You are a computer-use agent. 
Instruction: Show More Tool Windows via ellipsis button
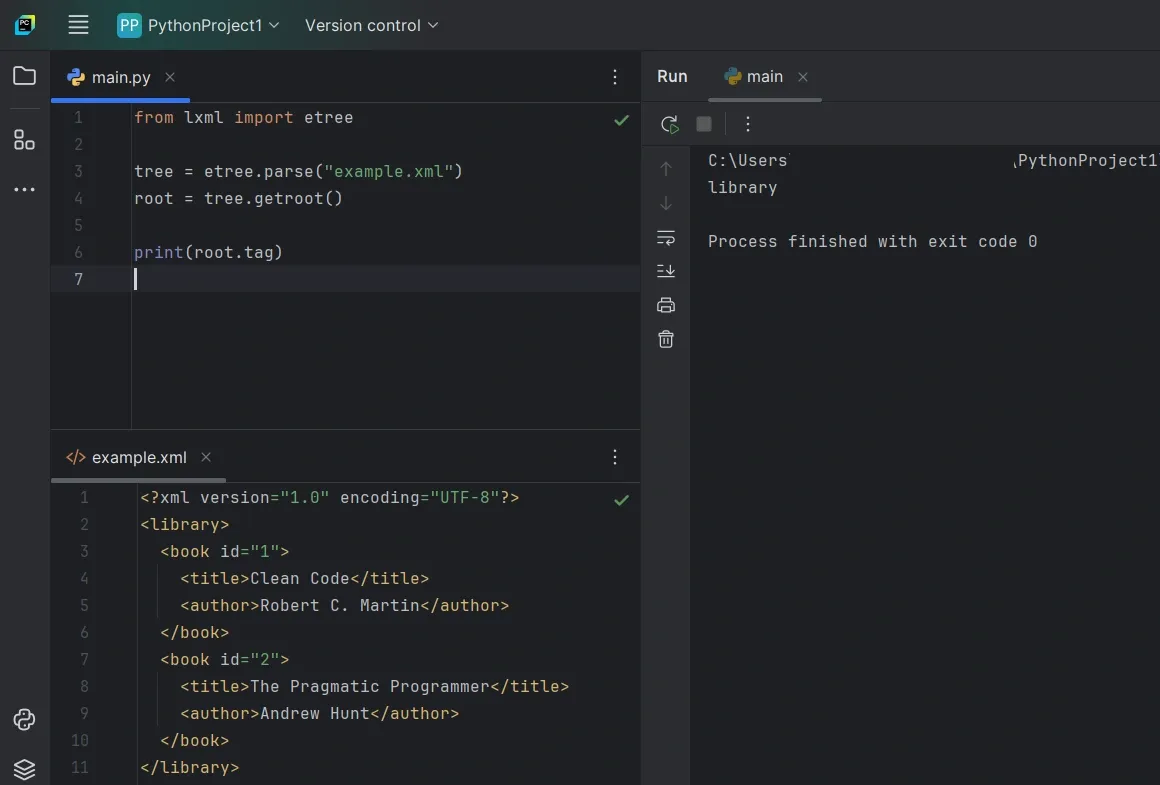tap(24, 189)
